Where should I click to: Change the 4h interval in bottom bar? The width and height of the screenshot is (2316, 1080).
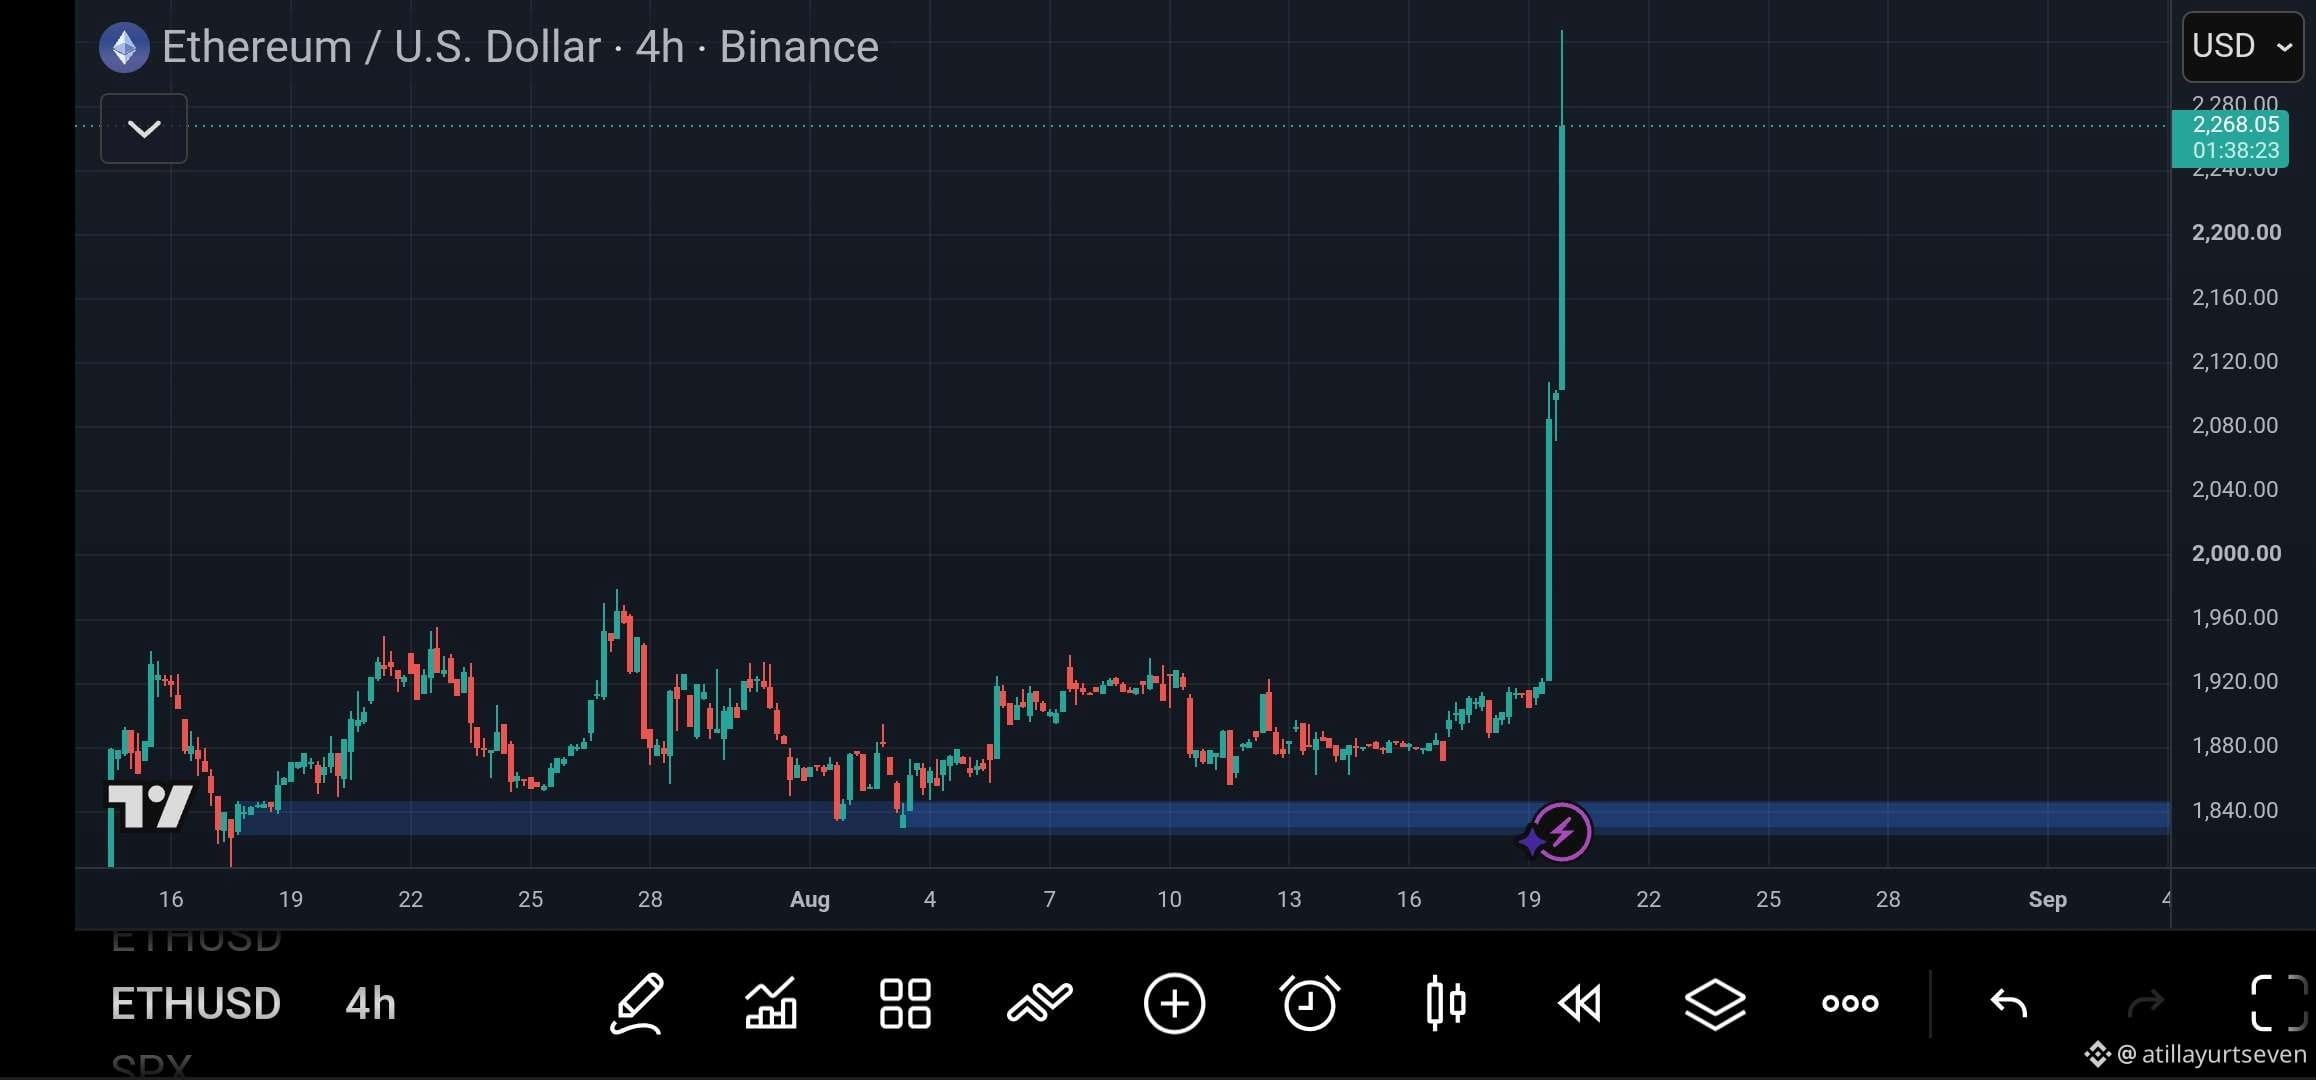coord(370,1004)
